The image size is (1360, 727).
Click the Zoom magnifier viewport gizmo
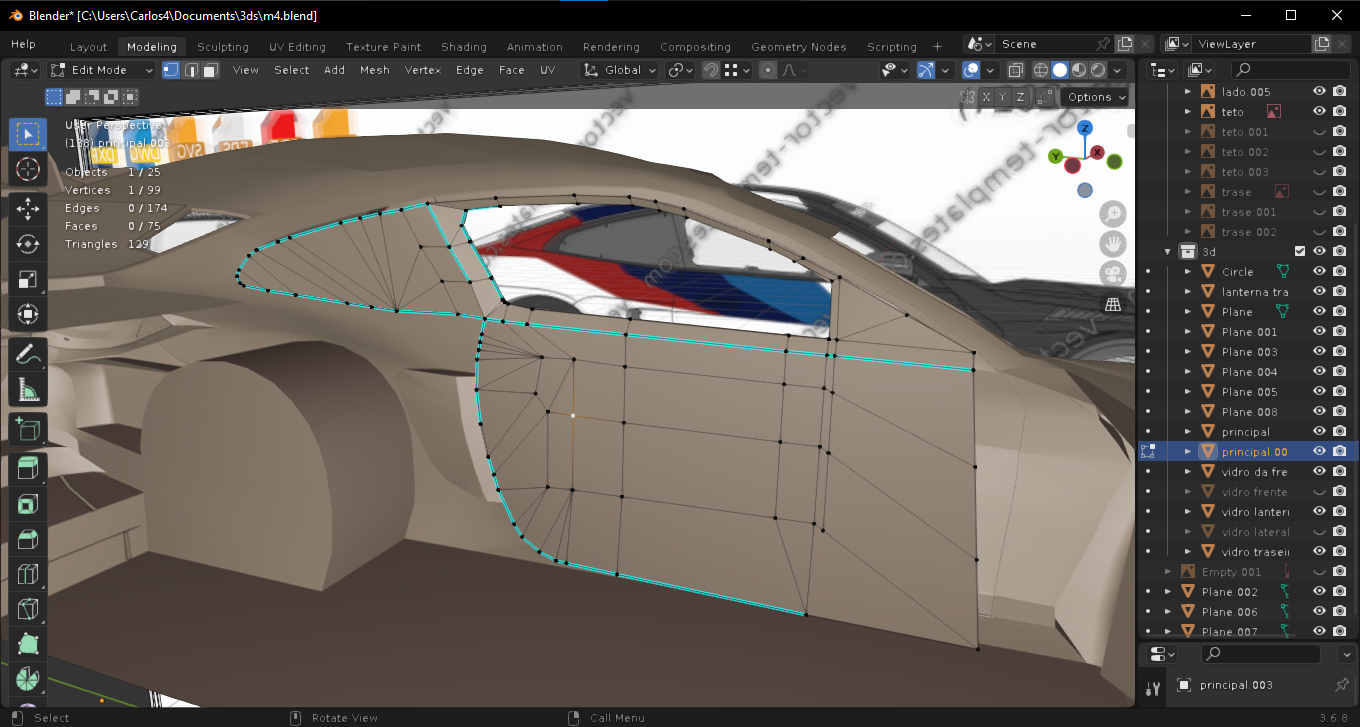click(x=1112, y=213)
